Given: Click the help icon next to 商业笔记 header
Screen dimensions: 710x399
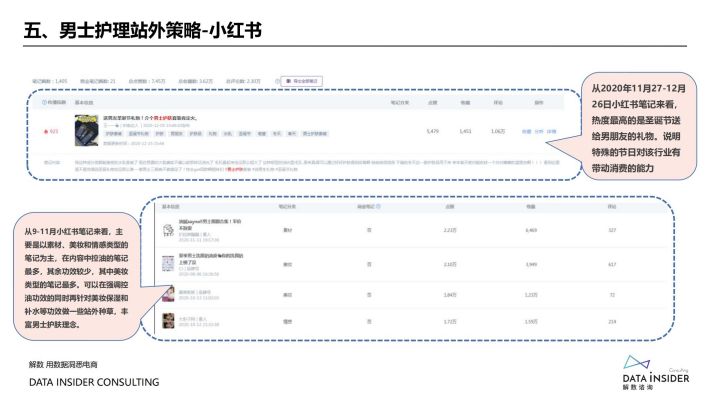Looking at the screenshot, I should 379,207.
